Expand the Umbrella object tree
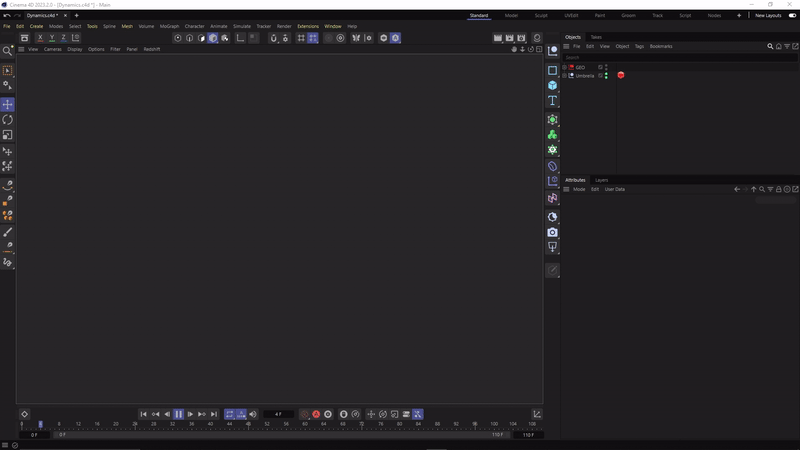The width and height of the screenshot is (800, 450). click(564, 76)
